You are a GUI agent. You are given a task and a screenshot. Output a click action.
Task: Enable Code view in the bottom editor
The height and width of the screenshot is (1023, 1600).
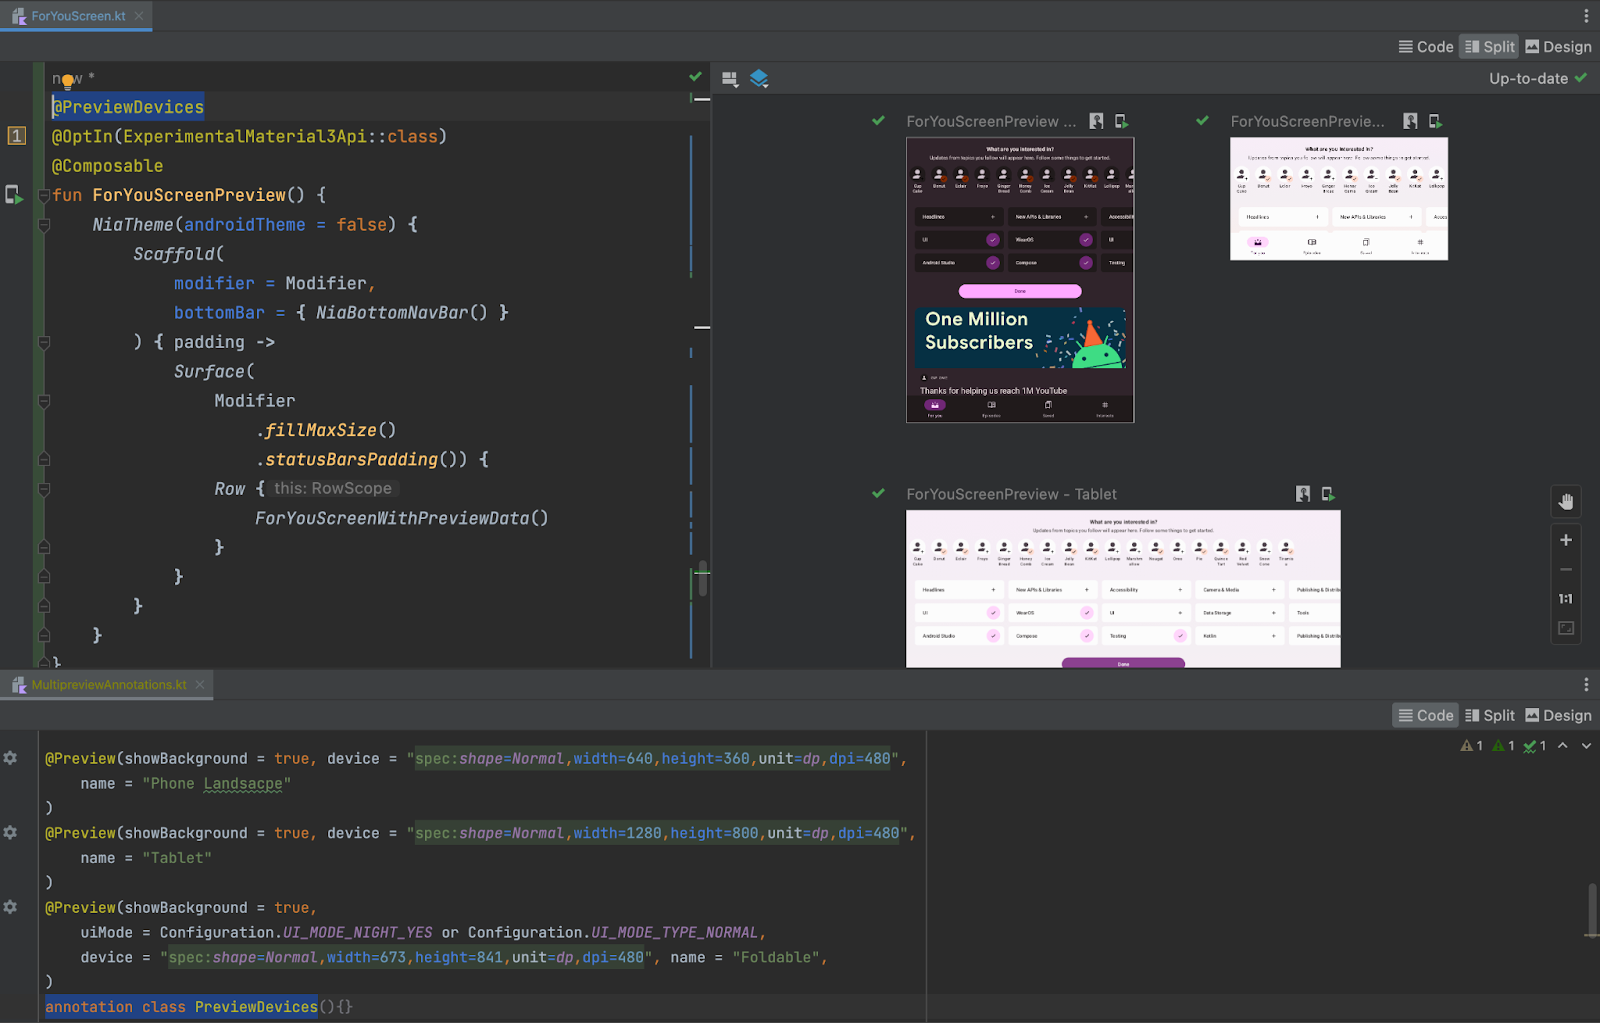[x=1425, y=715]
